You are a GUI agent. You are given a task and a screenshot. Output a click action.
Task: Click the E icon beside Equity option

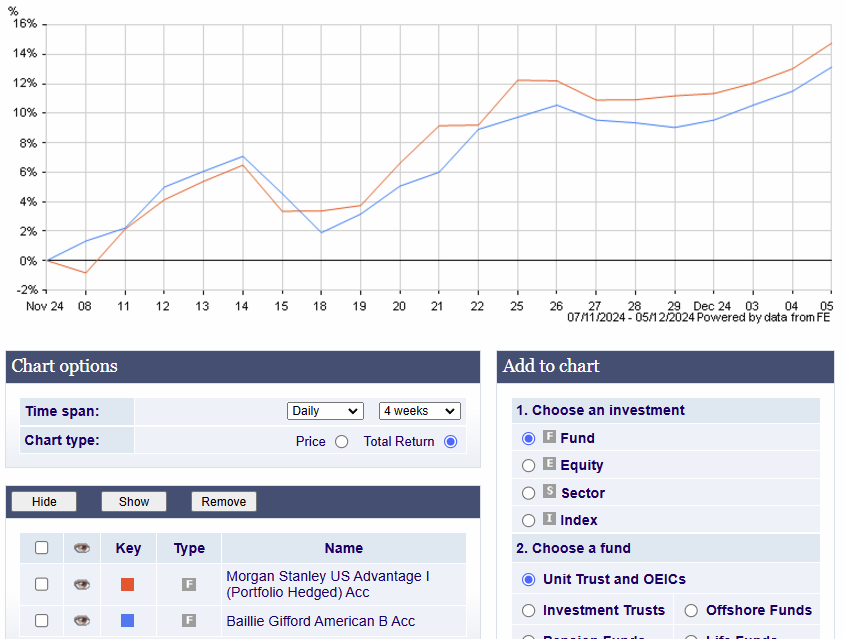tap(549, 464)
